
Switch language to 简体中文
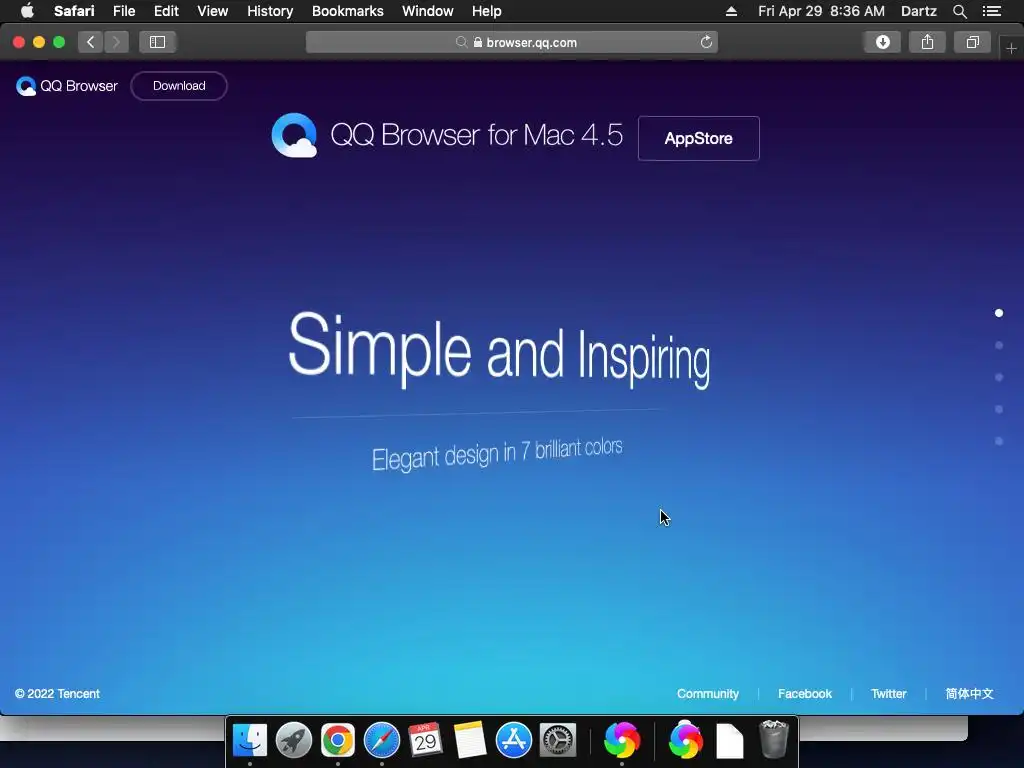(969, 694)
